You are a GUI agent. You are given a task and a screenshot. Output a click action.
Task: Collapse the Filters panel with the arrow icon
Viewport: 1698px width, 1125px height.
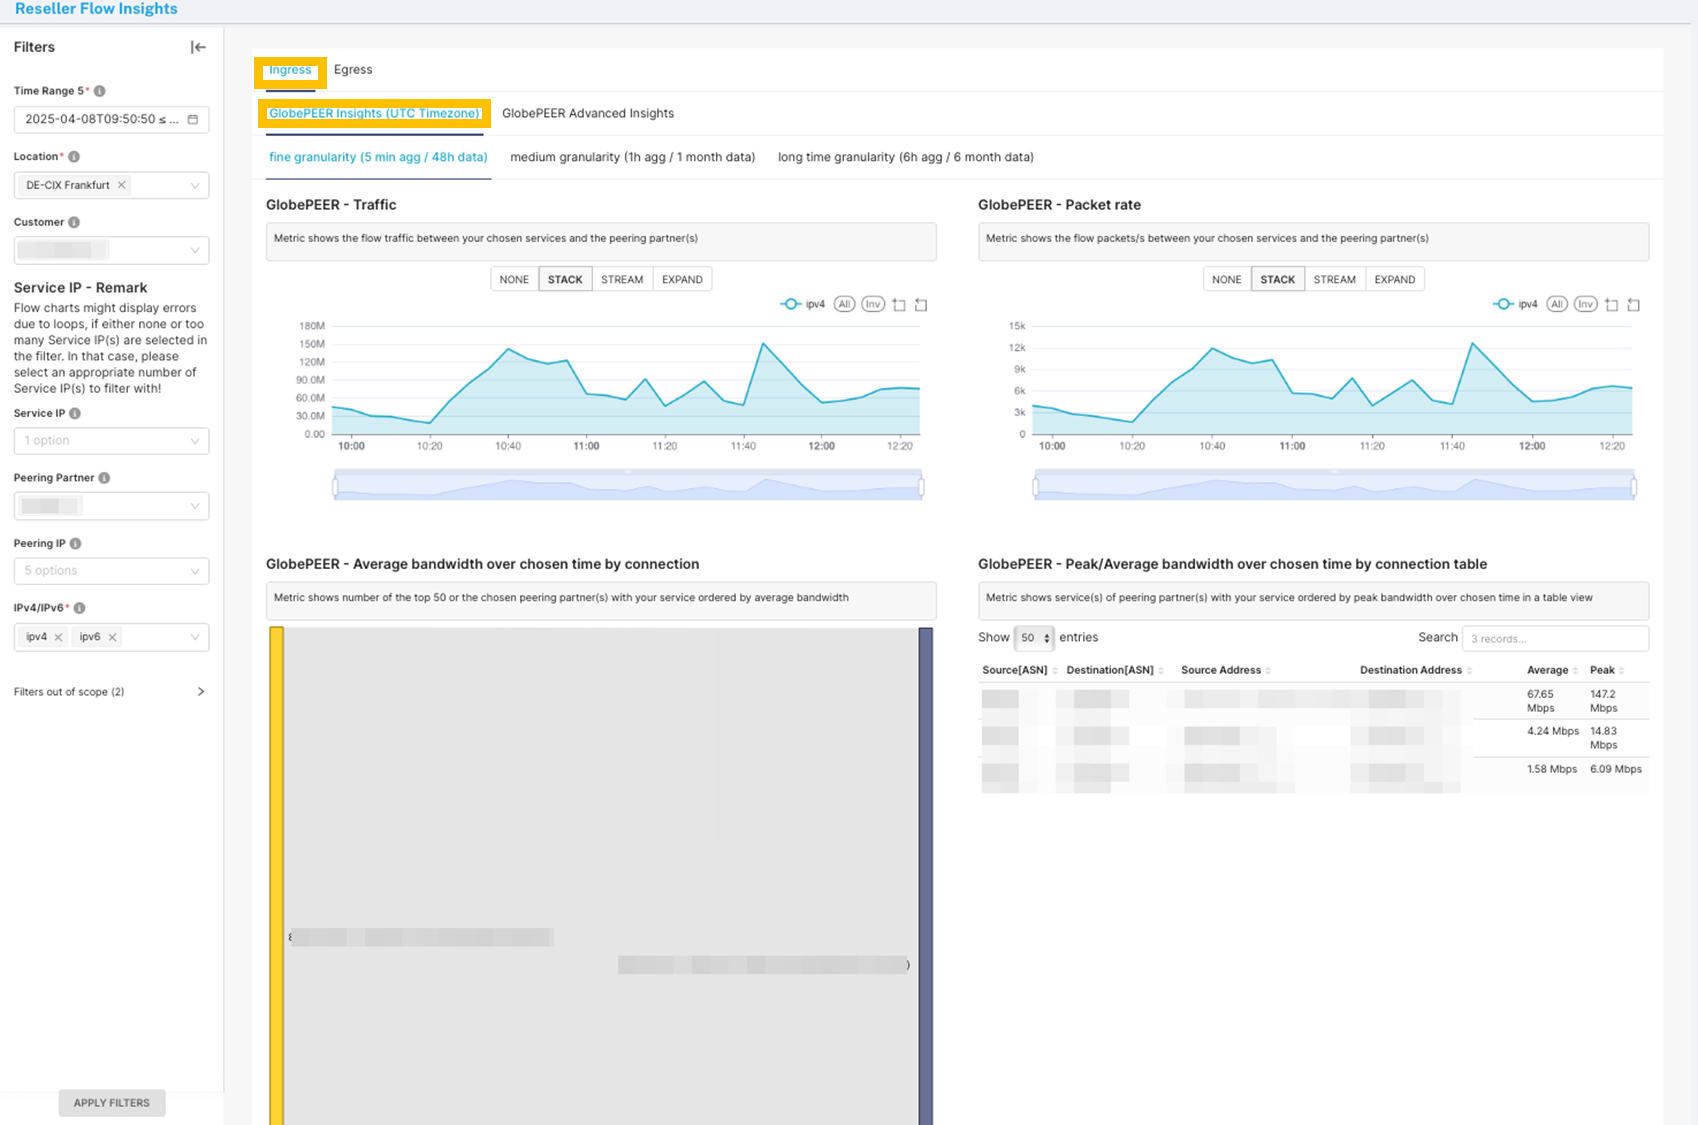[x=198, y=47]
